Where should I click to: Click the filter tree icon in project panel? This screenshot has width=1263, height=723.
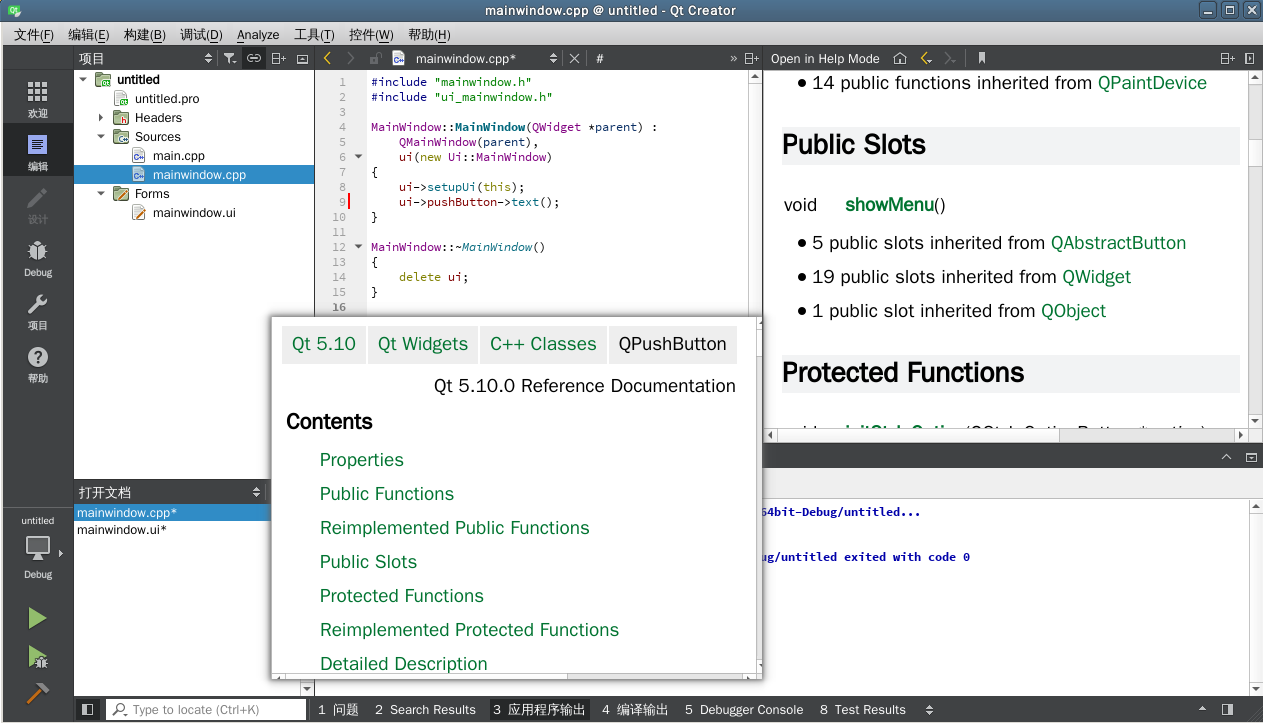[230, 59]
